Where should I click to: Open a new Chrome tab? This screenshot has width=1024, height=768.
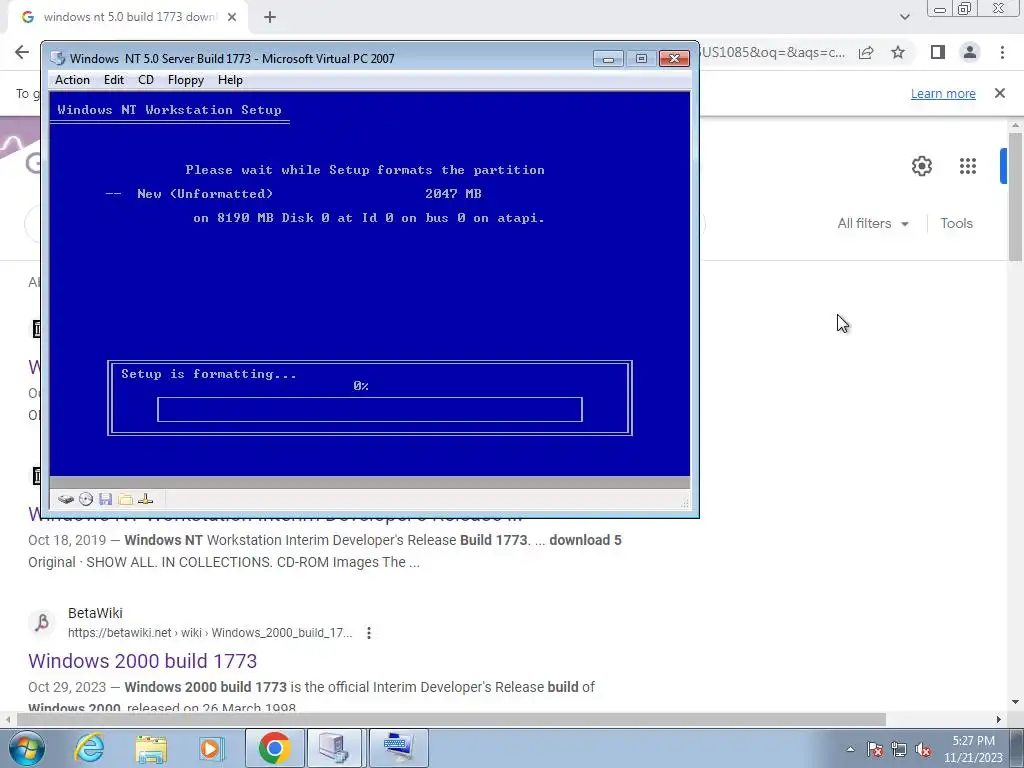coord(270,17)
